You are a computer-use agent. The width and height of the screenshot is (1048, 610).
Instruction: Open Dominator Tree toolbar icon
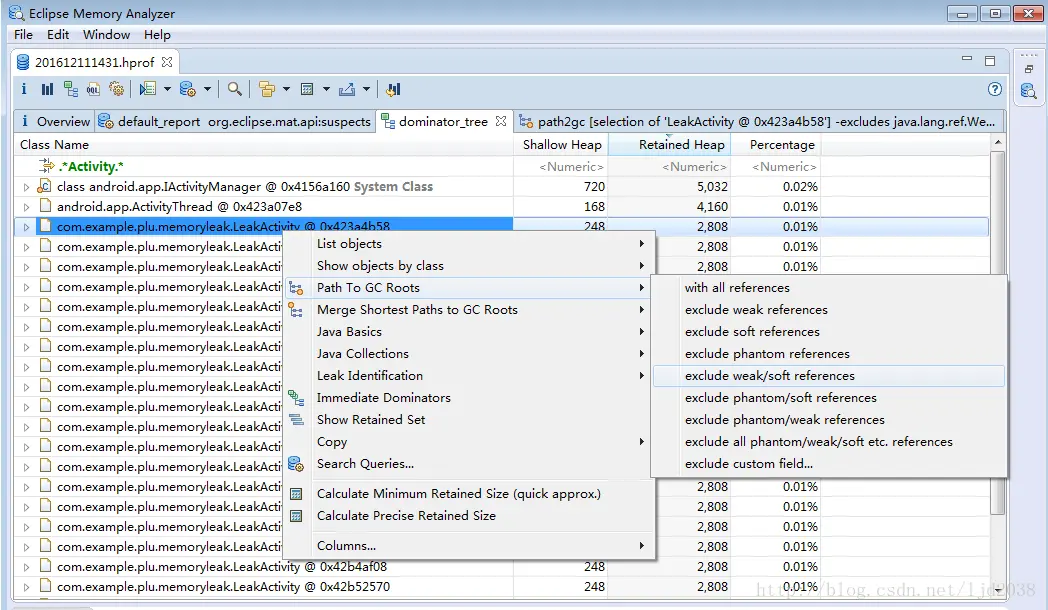[x=70, y=89]
